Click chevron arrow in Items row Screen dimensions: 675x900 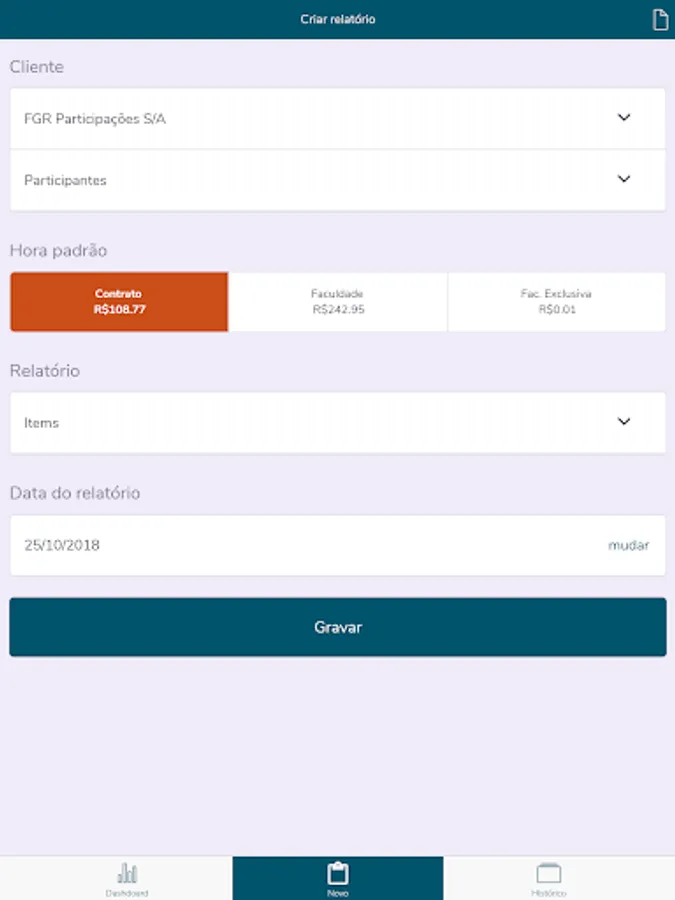[x=624, y=422]
